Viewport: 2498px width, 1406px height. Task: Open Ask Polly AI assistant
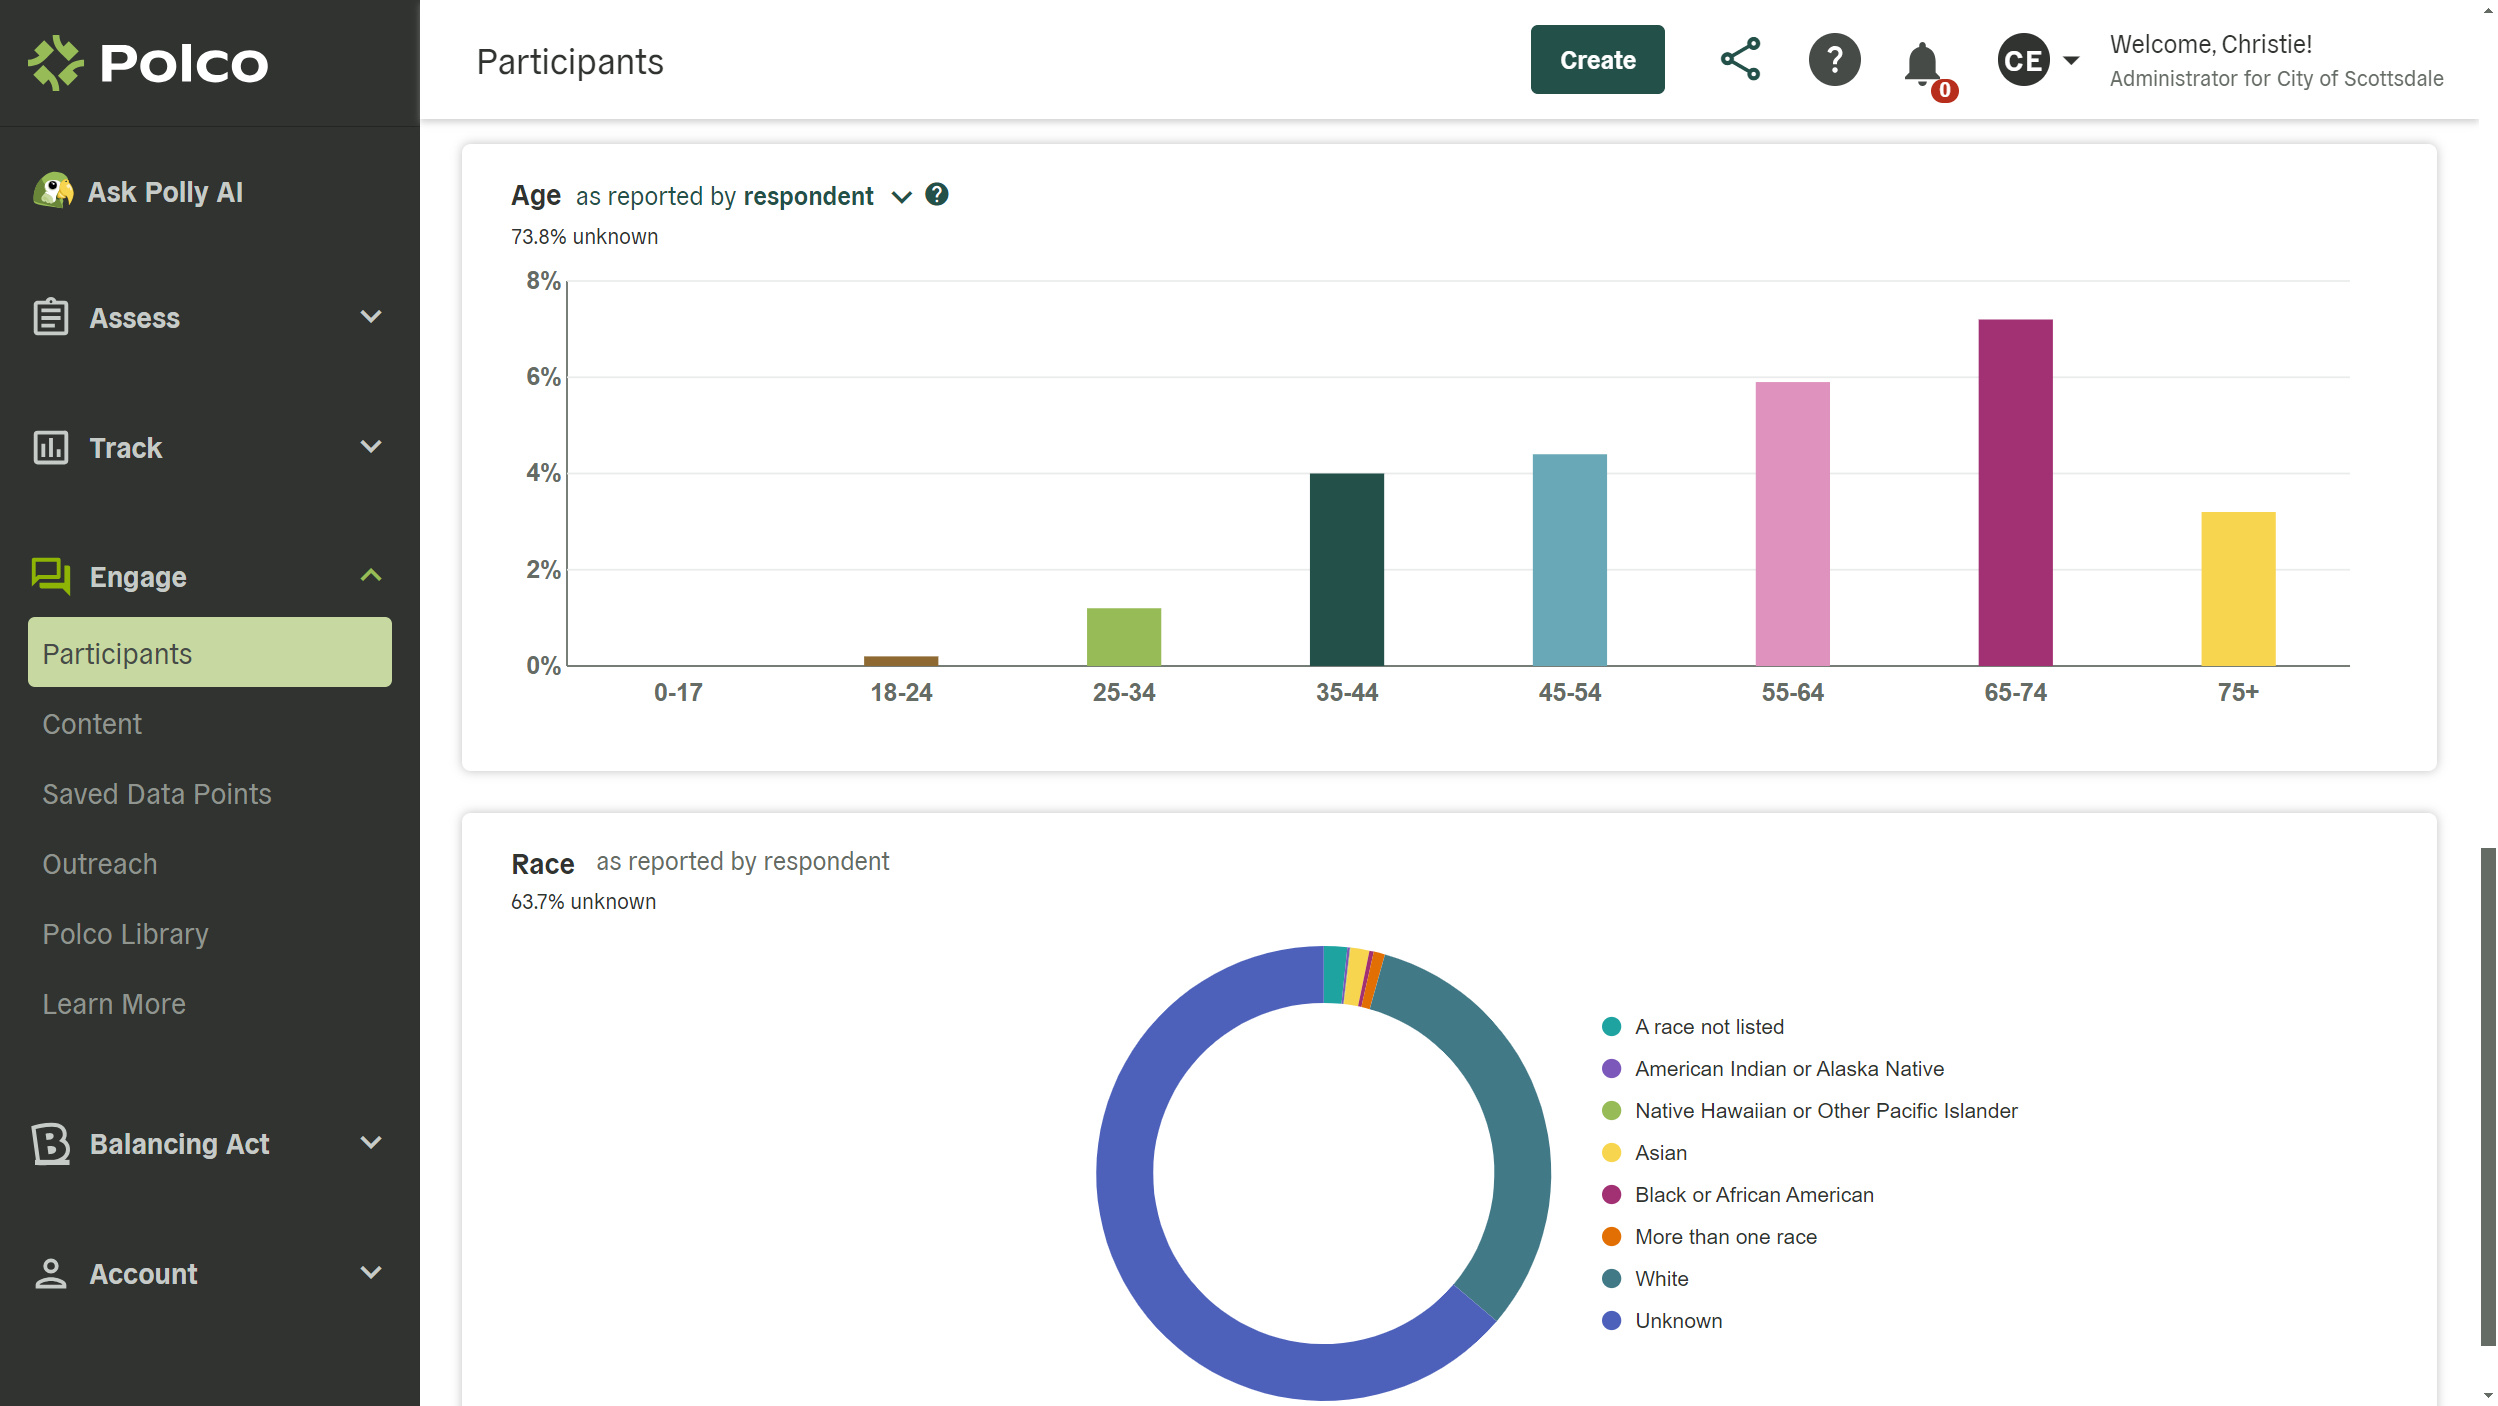tap(164, 191)
